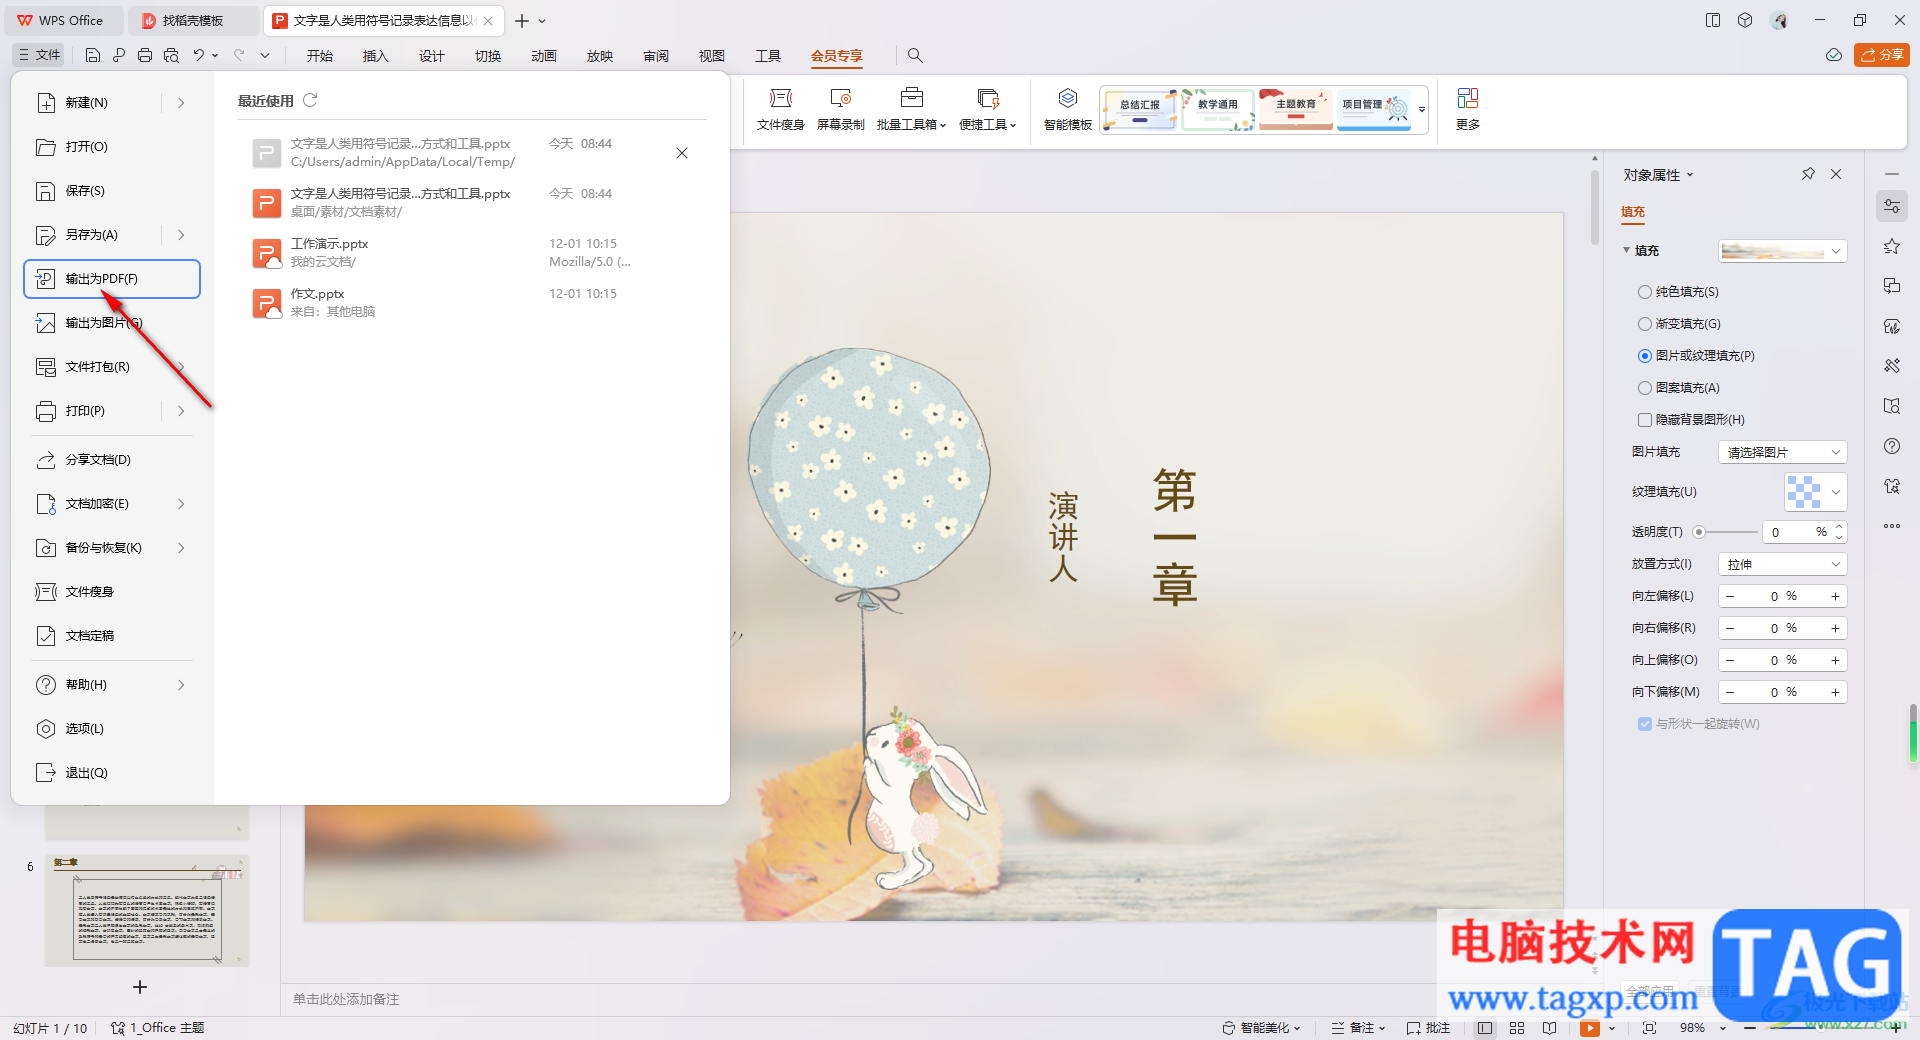Open recent file 工作演示.pptx
Image resolution: width=1920 pixels, height=1040 pixels.
click(x=470, y=253)
